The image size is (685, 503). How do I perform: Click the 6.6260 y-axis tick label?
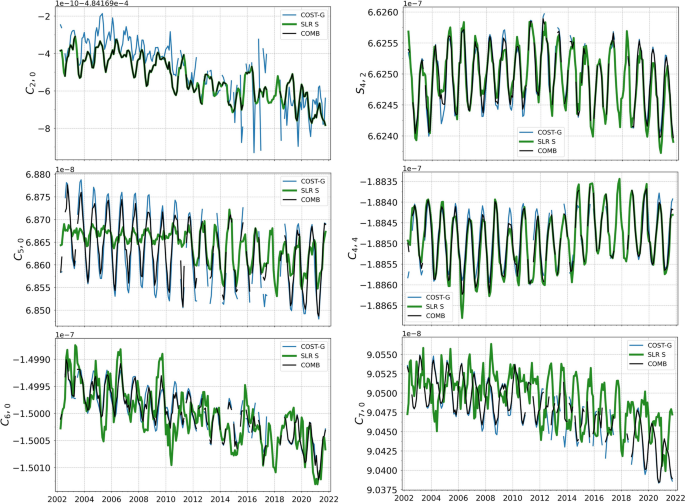(x=383, y=12)
